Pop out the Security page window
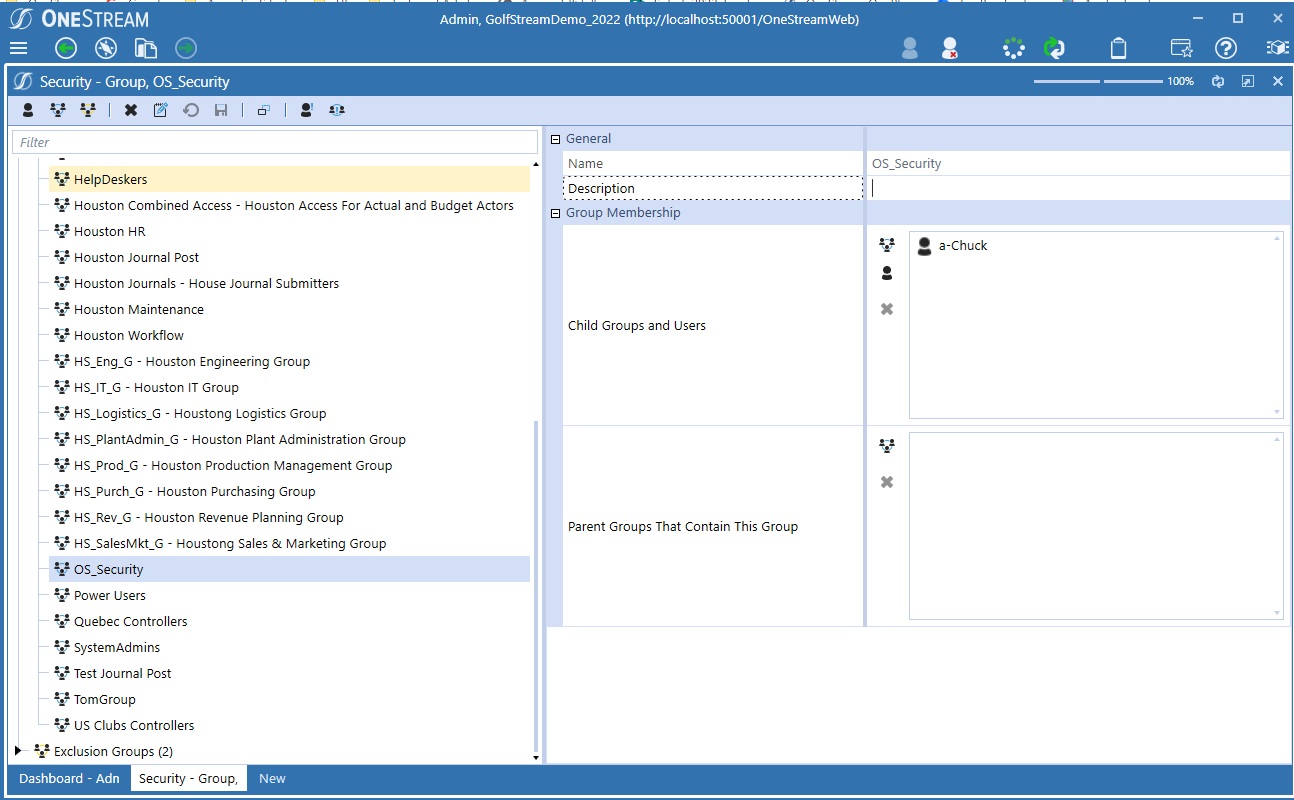Screen dimensions: 1294x800 pos(1248,81)
